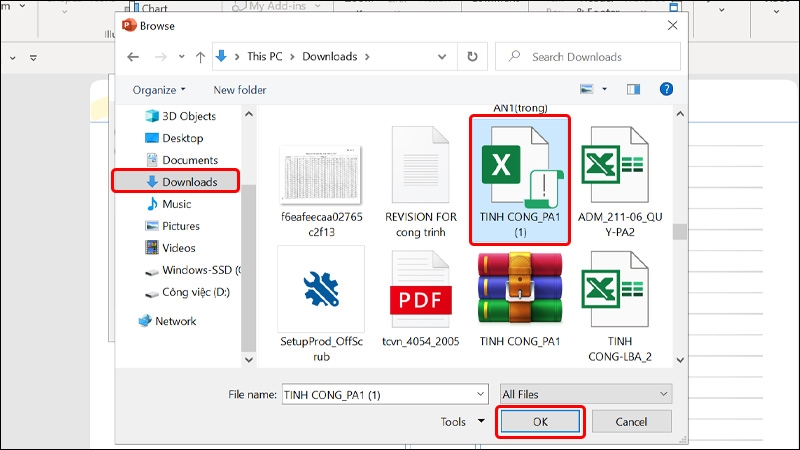
Task: Select TINH CONG-LBA_2 Excel file
Action: pyautogui.click(x=619, y=306)
